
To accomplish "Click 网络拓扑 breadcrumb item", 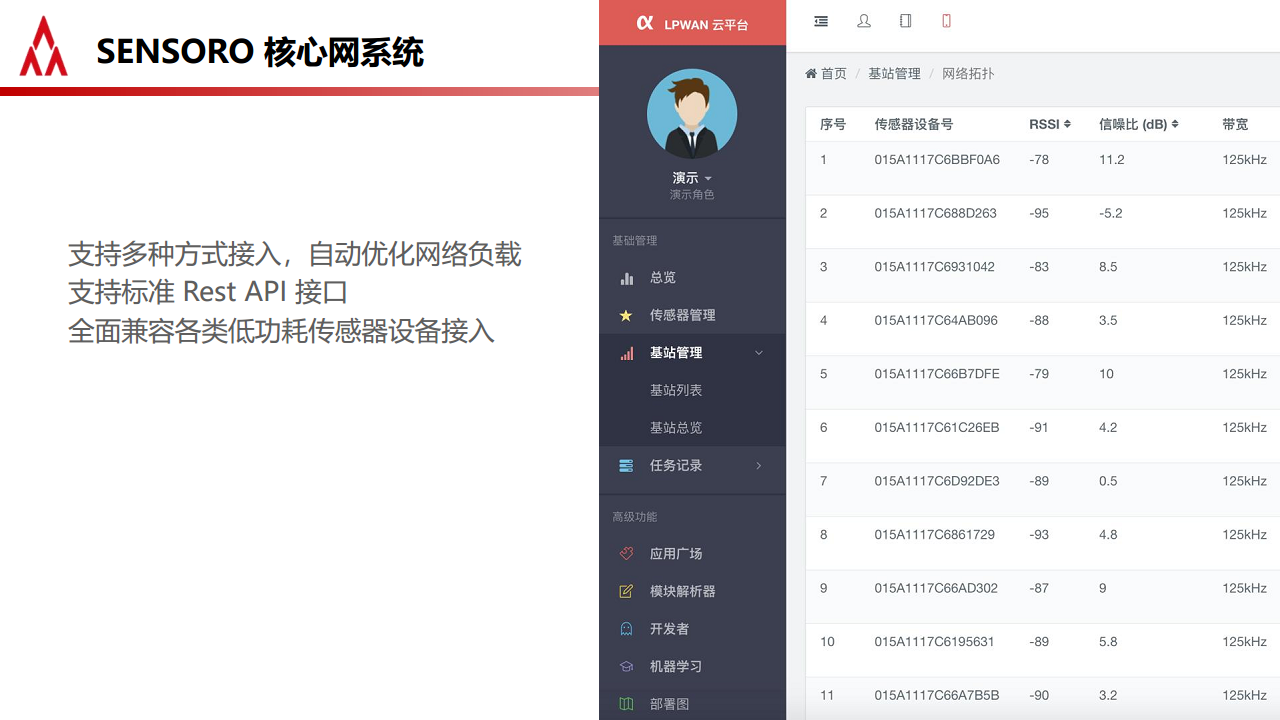I will point(968,74).
